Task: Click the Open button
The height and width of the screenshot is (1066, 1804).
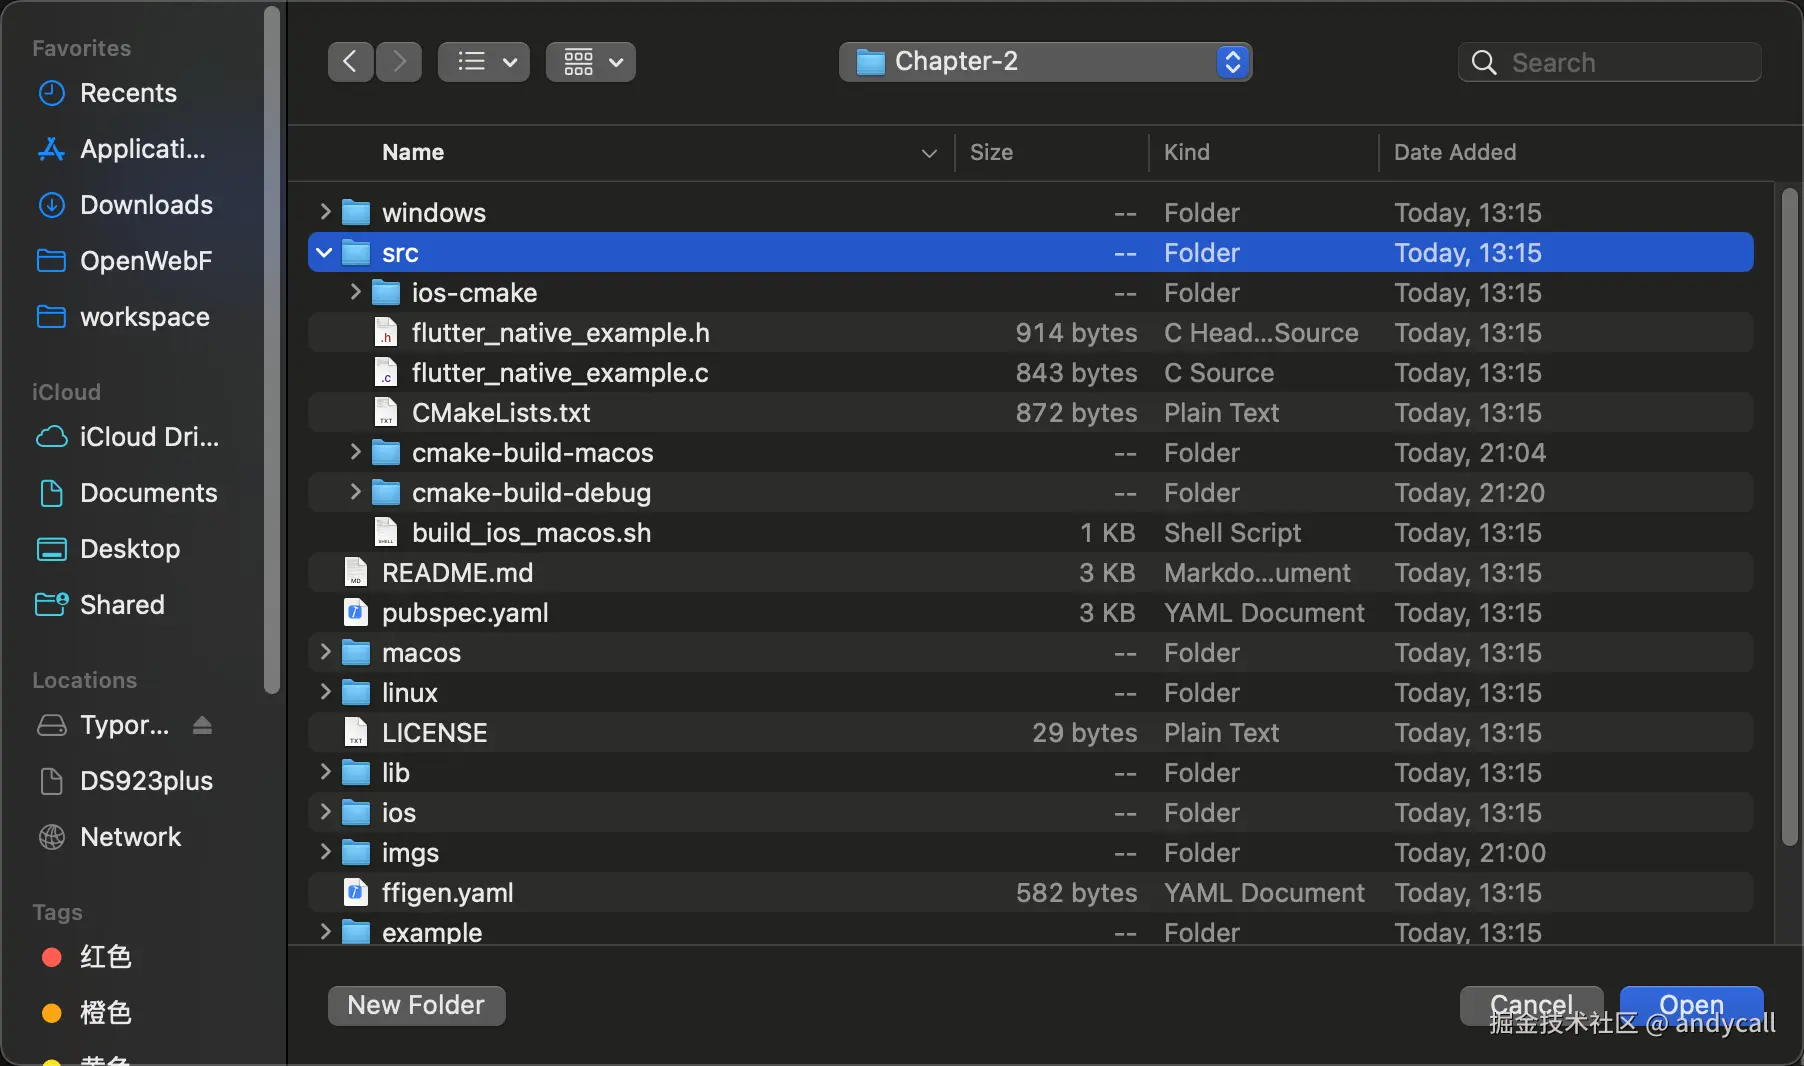Action: pyautogui.click(x=1690, y=1005)
